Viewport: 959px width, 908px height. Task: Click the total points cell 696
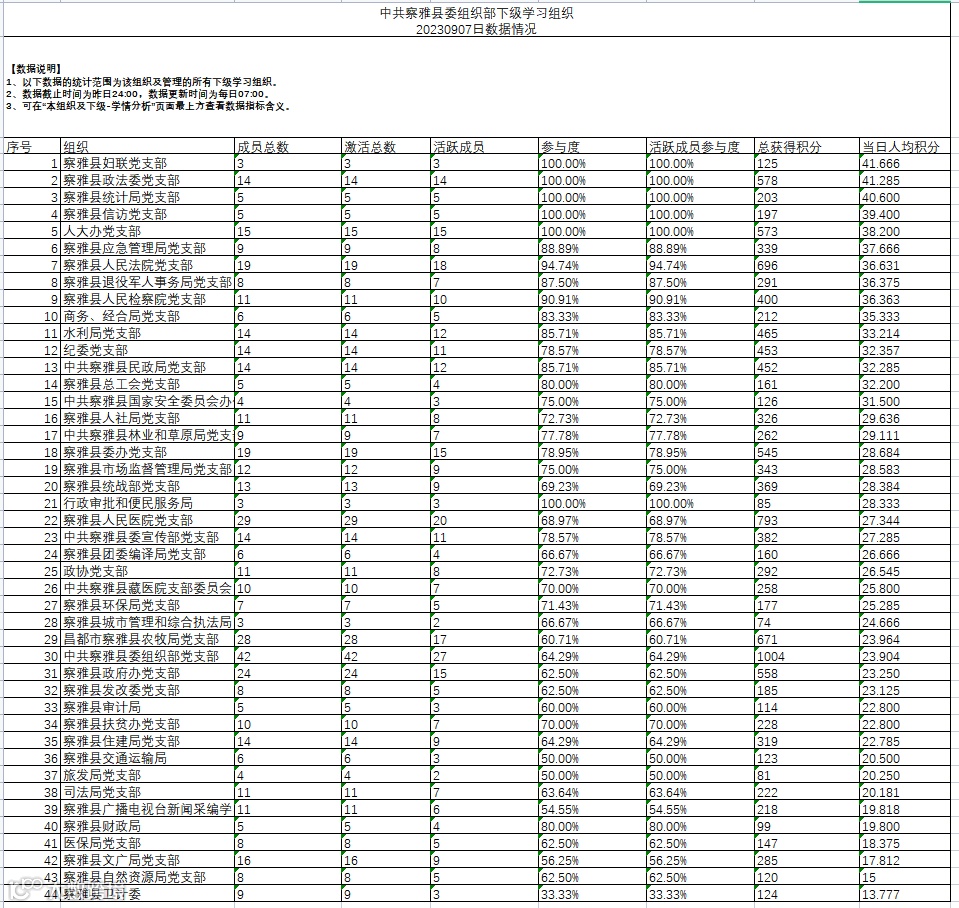[x=807, y=265]
